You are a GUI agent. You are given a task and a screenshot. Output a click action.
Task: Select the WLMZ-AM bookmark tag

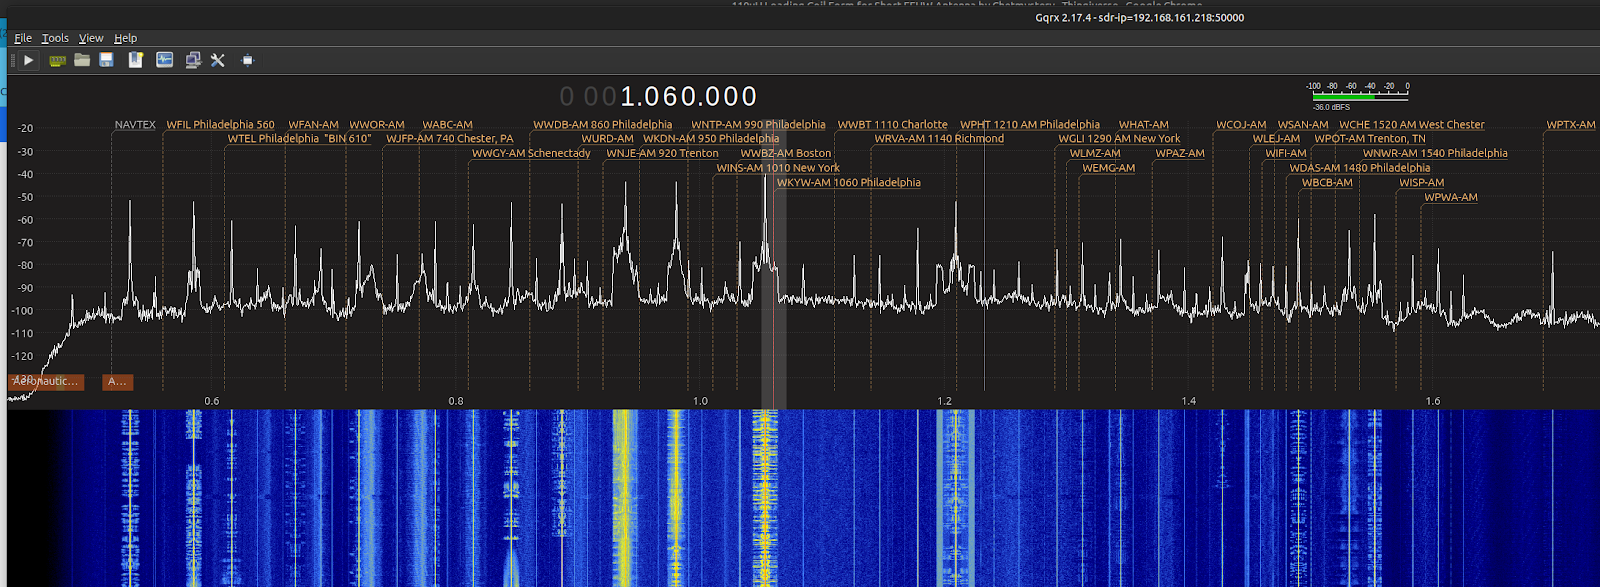pyautogui.click(x=1095, y=154)
